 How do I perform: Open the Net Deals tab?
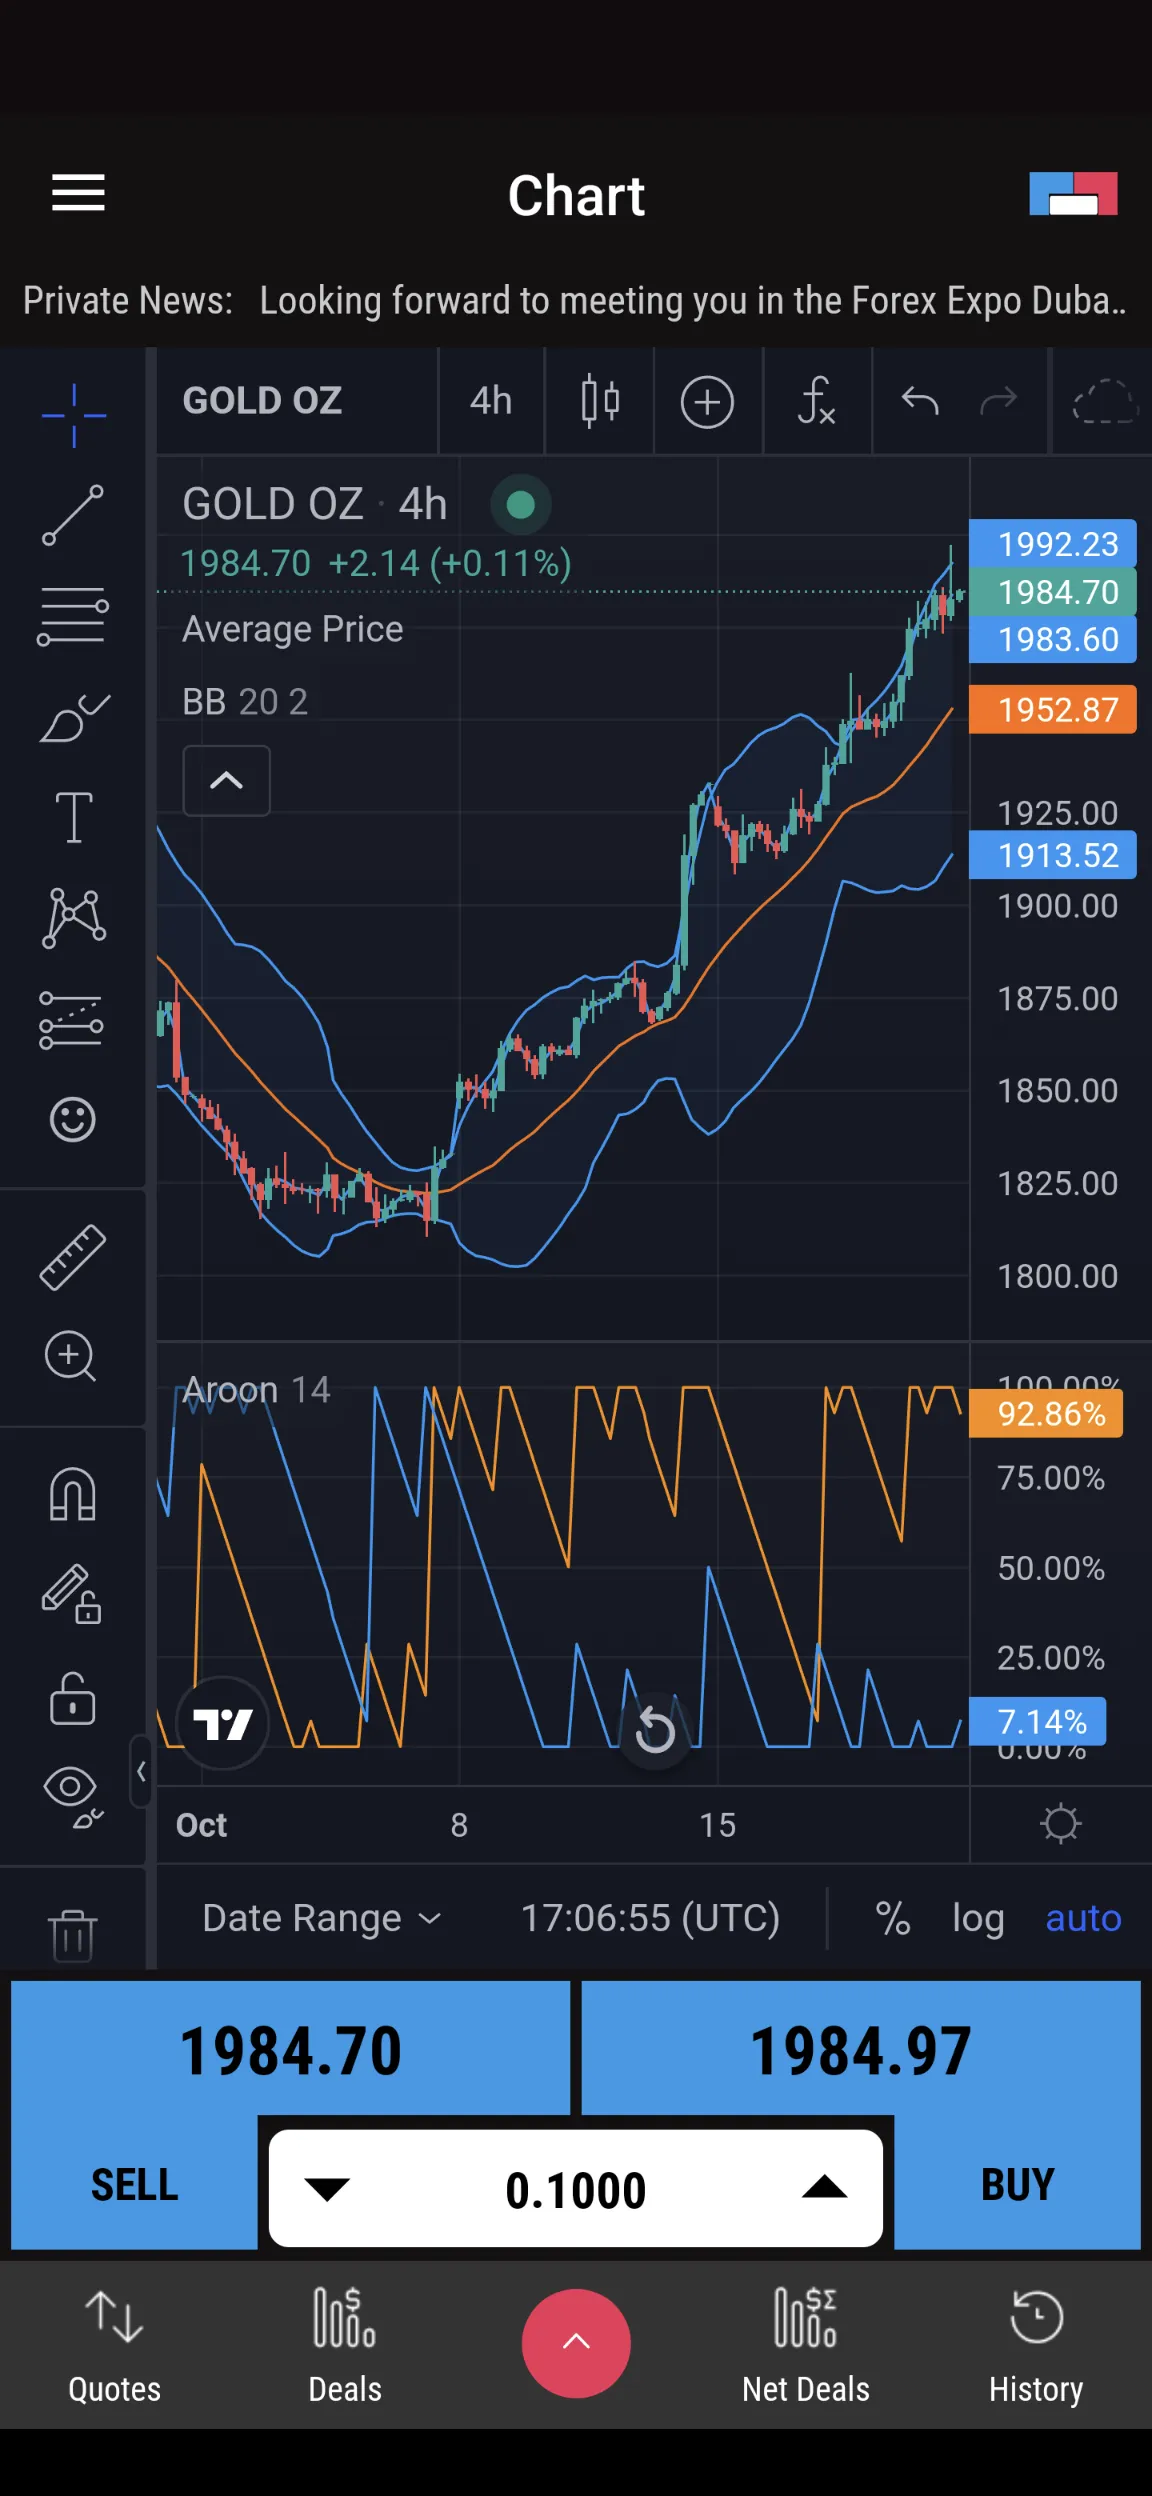806,2344
